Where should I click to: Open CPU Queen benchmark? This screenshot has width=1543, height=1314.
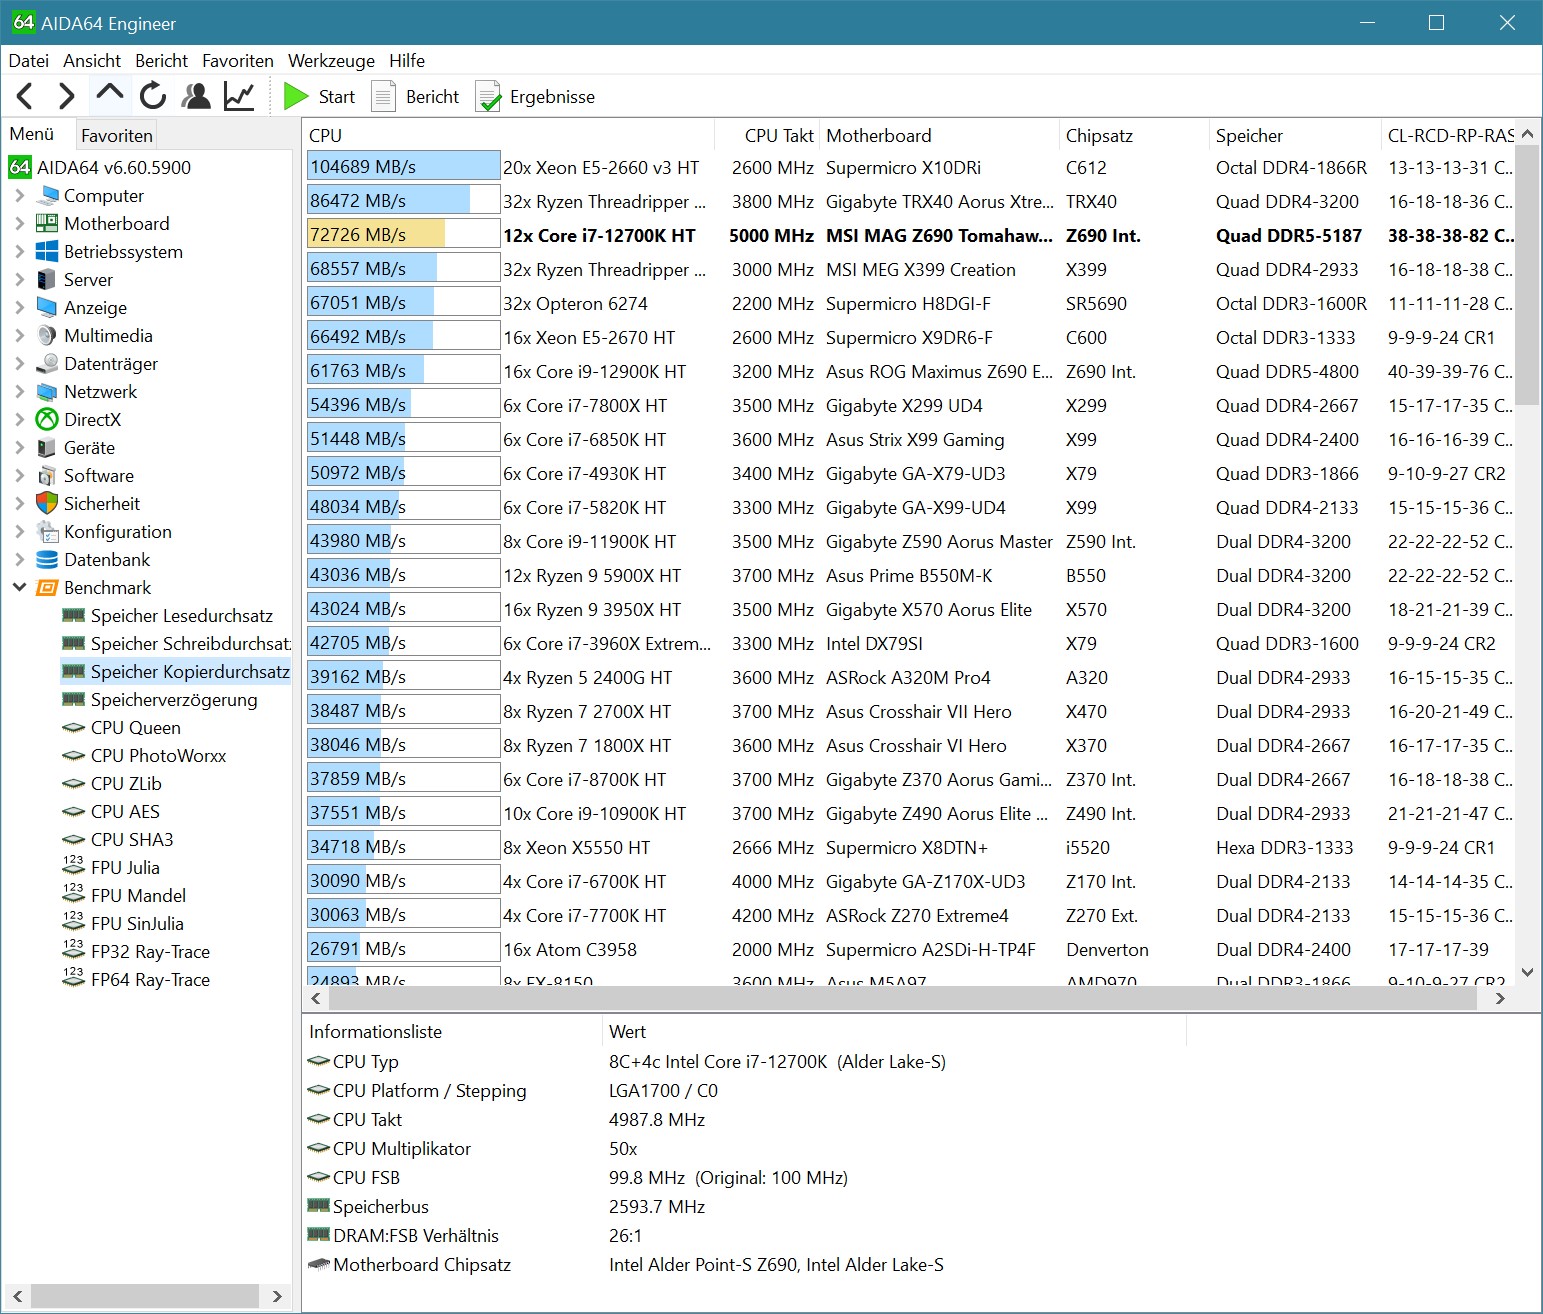coord(122,728)
